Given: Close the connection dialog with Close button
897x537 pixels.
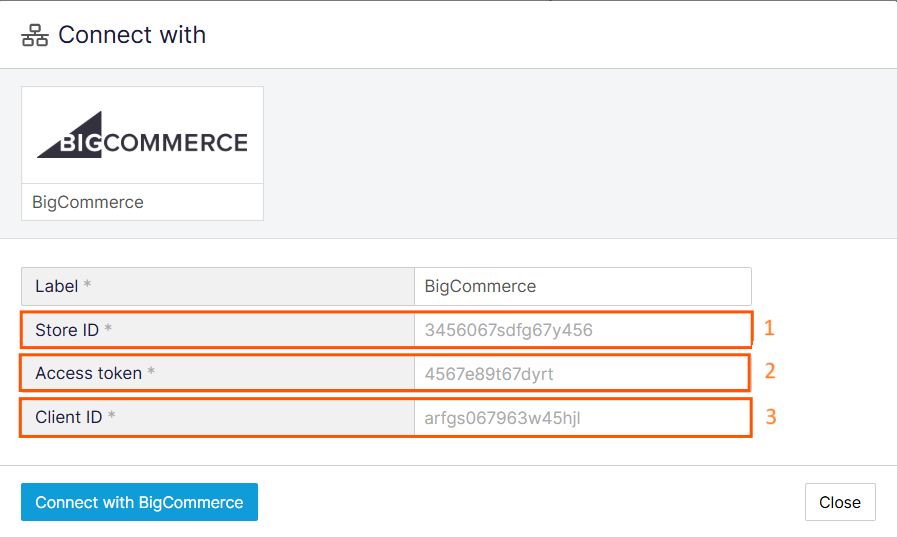Looking at the screenshot, I should tap(840, 502).
